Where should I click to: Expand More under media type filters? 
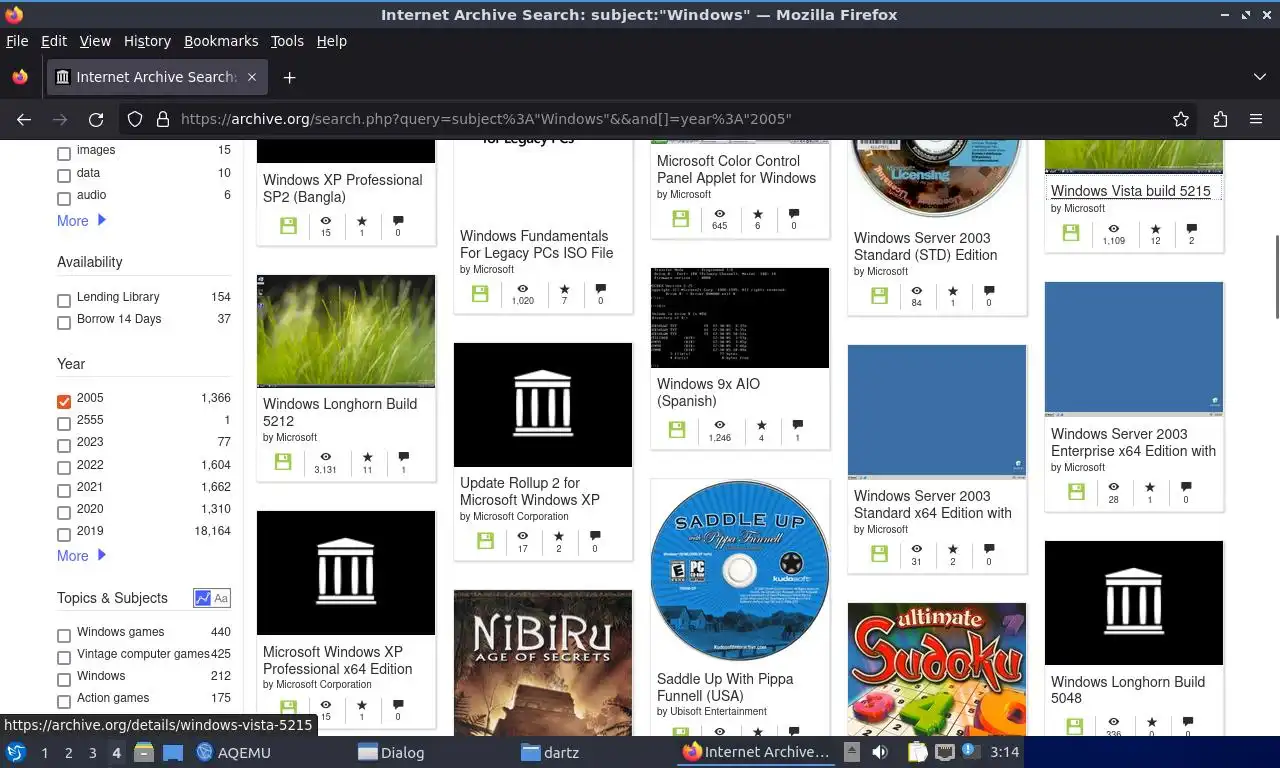81,221
